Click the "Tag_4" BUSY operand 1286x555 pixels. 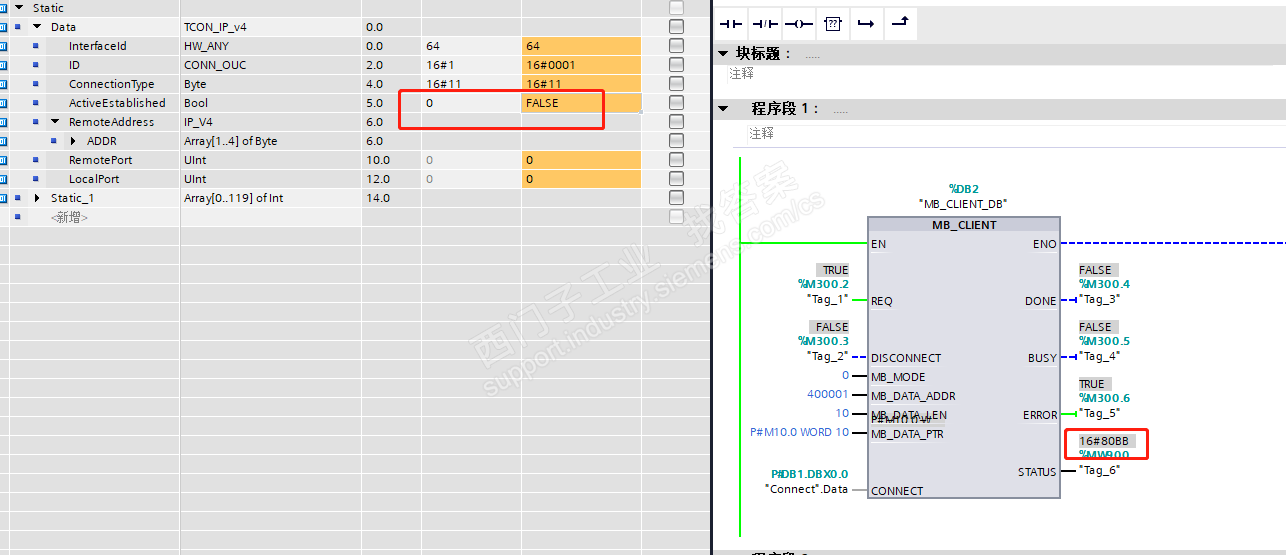coord(1100,356)
